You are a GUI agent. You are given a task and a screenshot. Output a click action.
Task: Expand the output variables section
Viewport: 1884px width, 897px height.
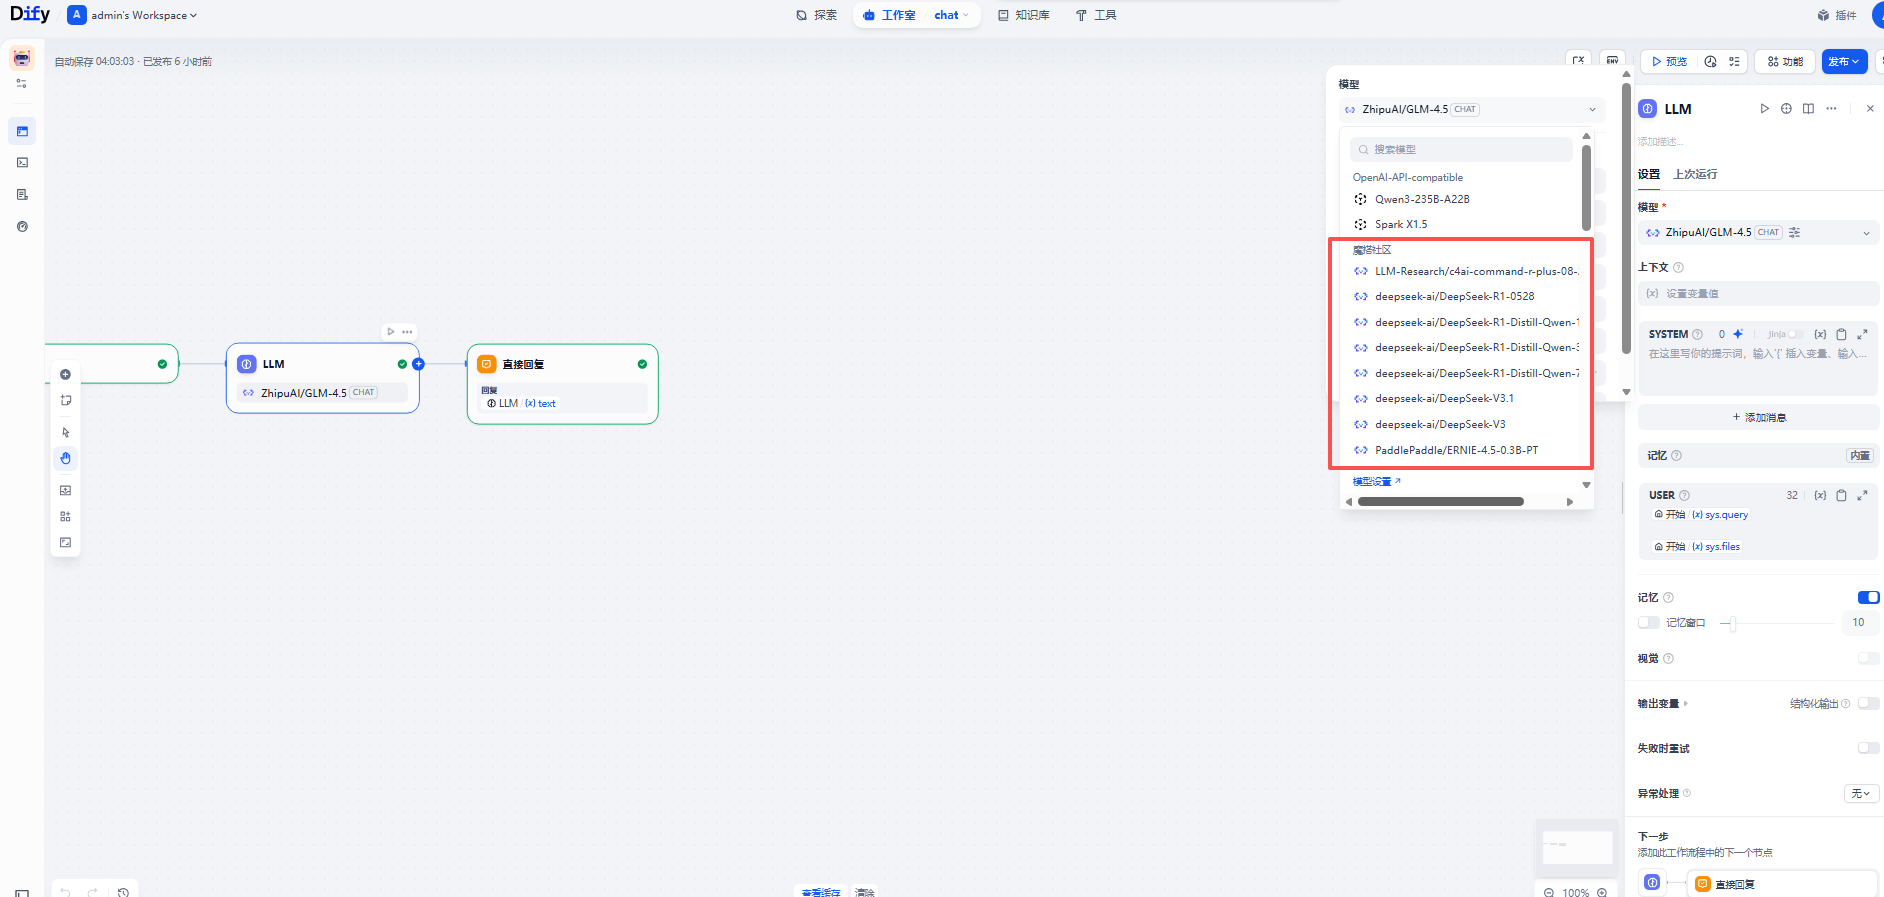[x=1662, y=703]
